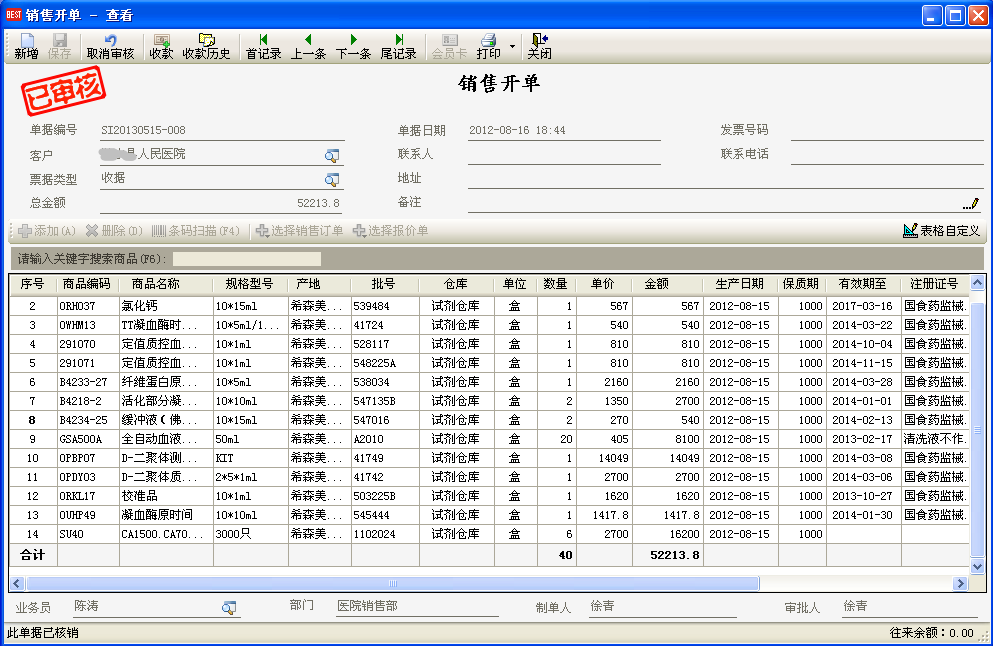Open the 客户 customer lookup button

click(x=332, y=155)
